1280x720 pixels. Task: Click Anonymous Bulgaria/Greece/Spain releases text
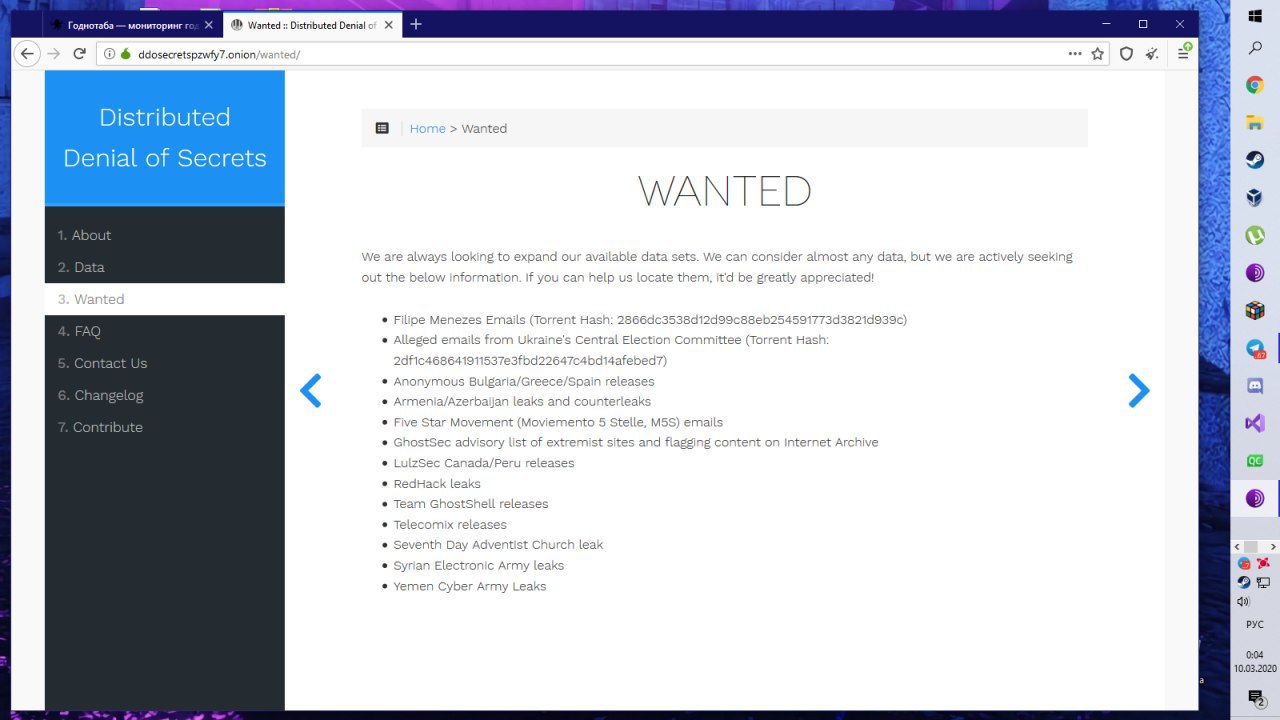coord(524,381)
